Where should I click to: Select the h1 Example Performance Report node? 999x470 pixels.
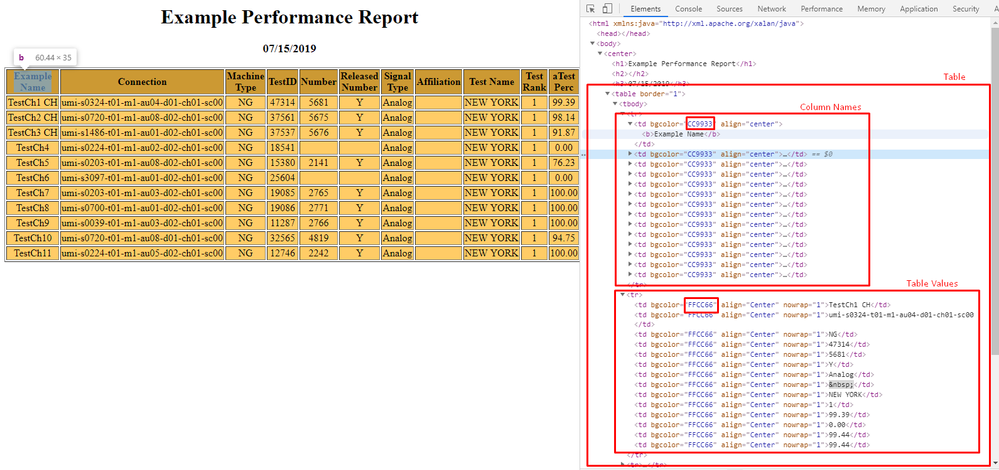pyautogui.click(x=685, y=64)
